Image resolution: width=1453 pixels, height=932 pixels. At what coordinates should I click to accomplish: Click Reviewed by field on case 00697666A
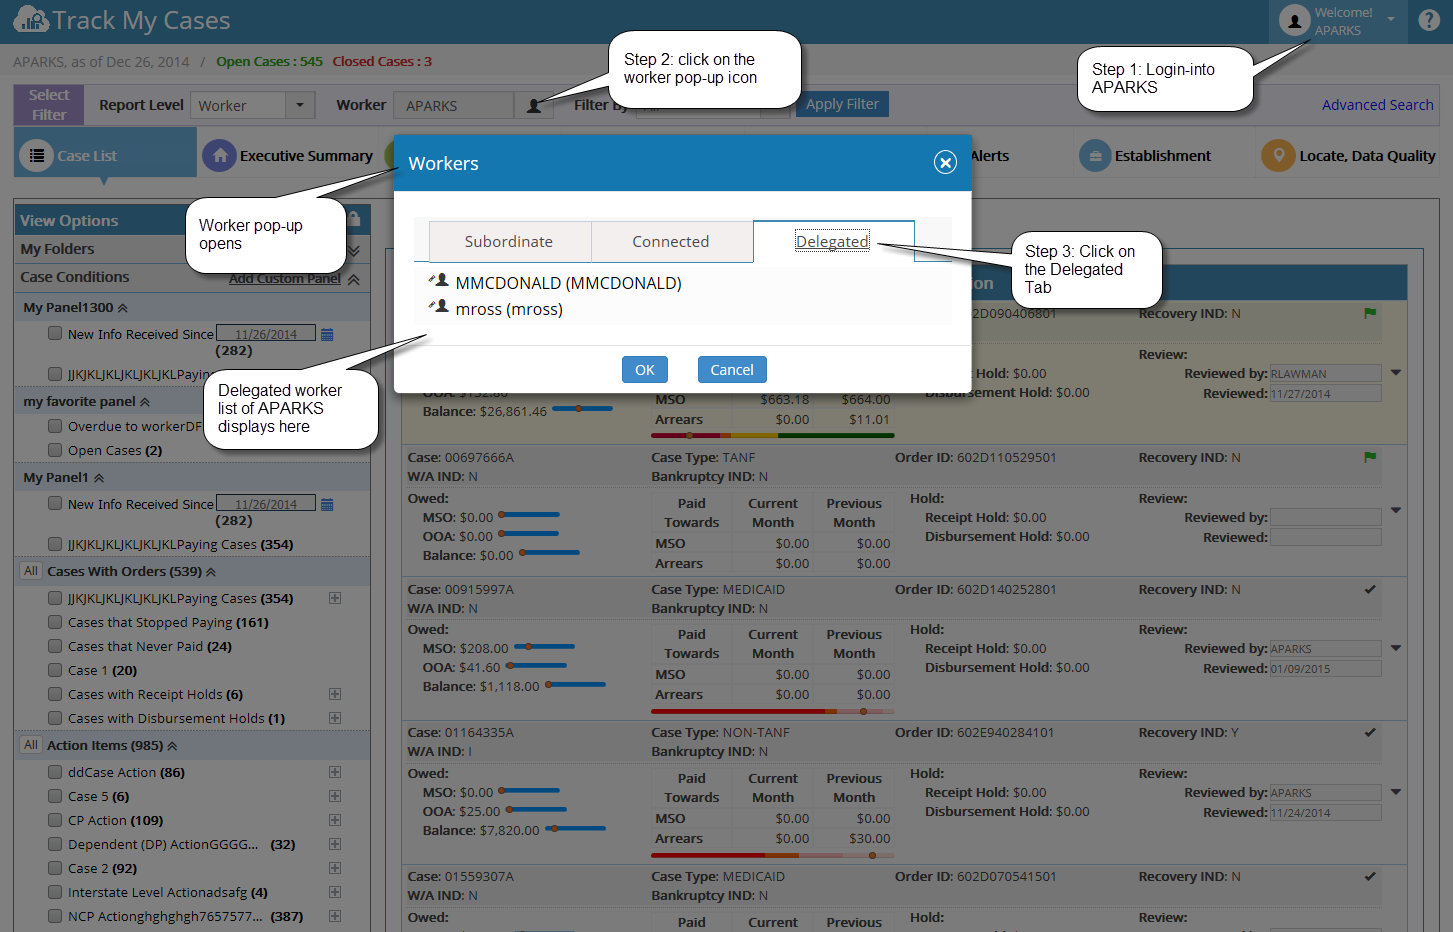(1326, 517)
